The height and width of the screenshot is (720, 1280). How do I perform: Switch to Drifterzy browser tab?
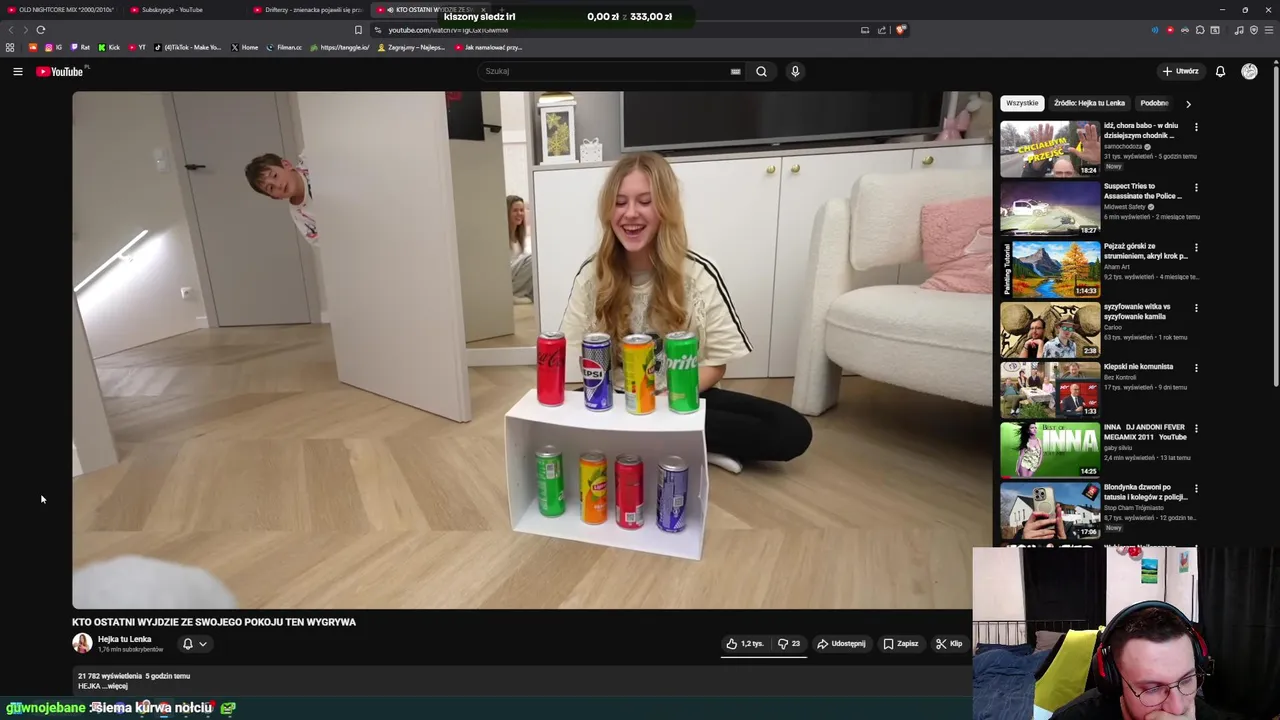(x=308, y=10)
